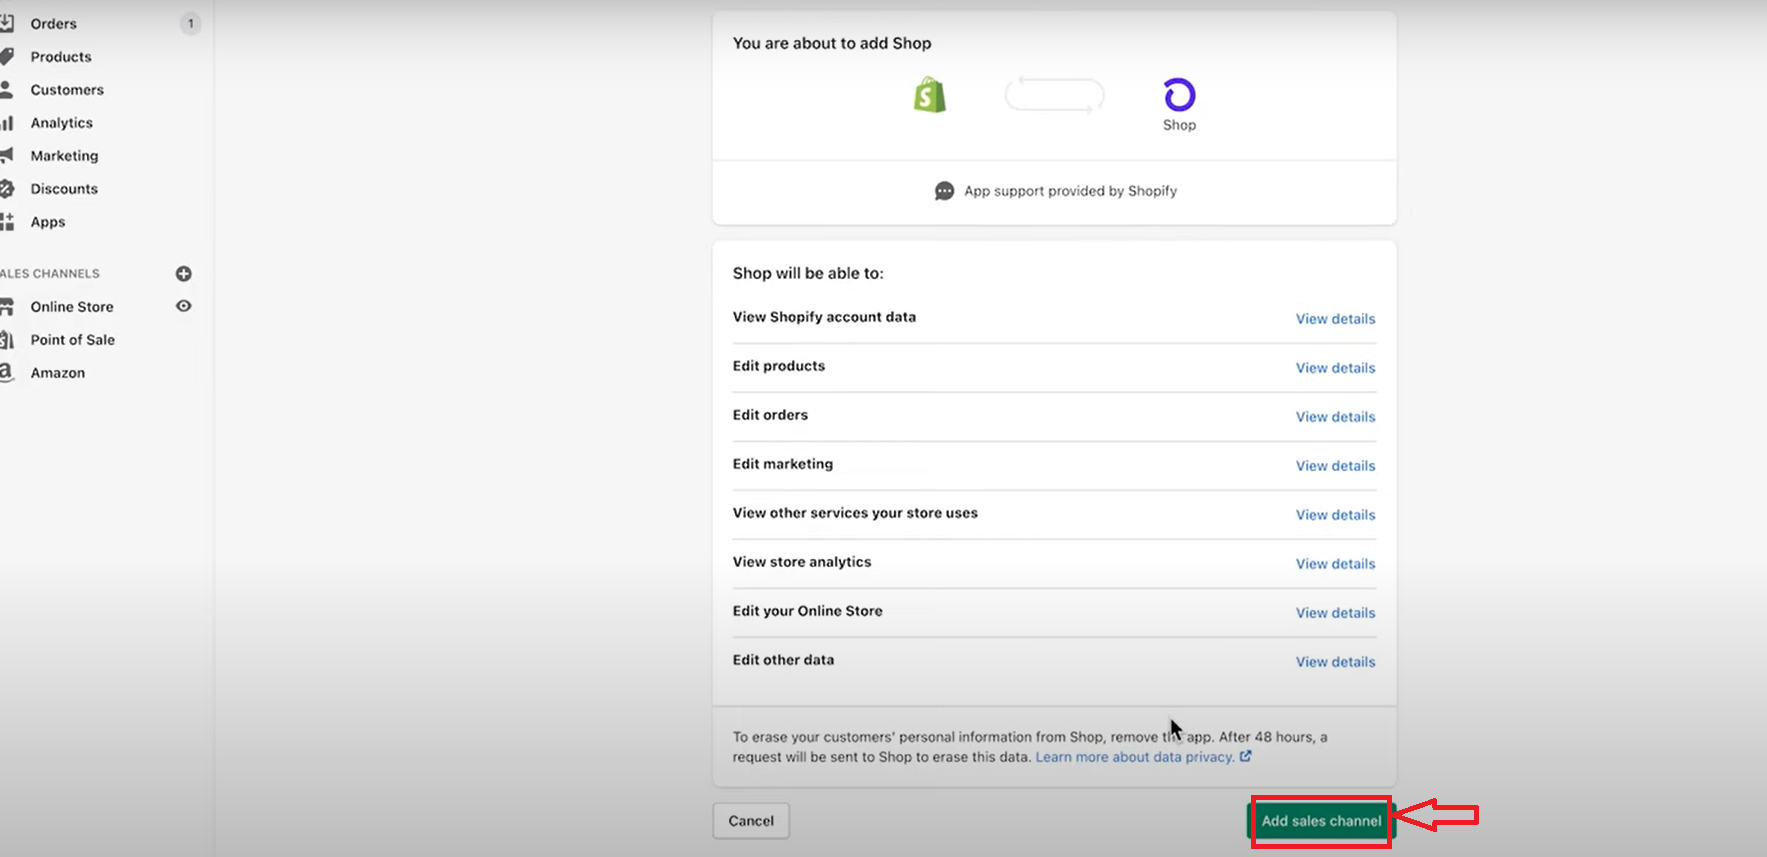Image resolution: width=1767 pixels, height=857 pixels.
Task: Click the chat bubble support icon
Action: point(944,191)
